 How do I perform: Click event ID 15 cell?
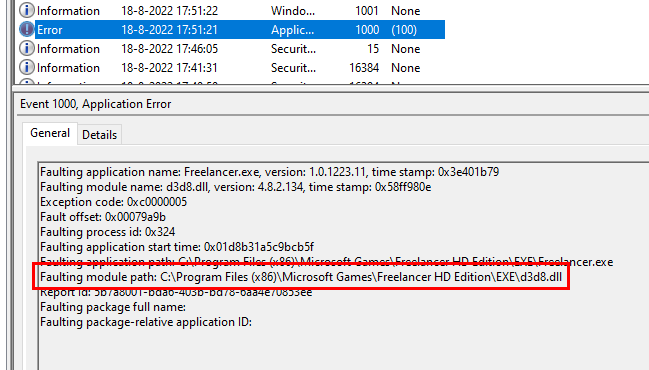point(373,49)
